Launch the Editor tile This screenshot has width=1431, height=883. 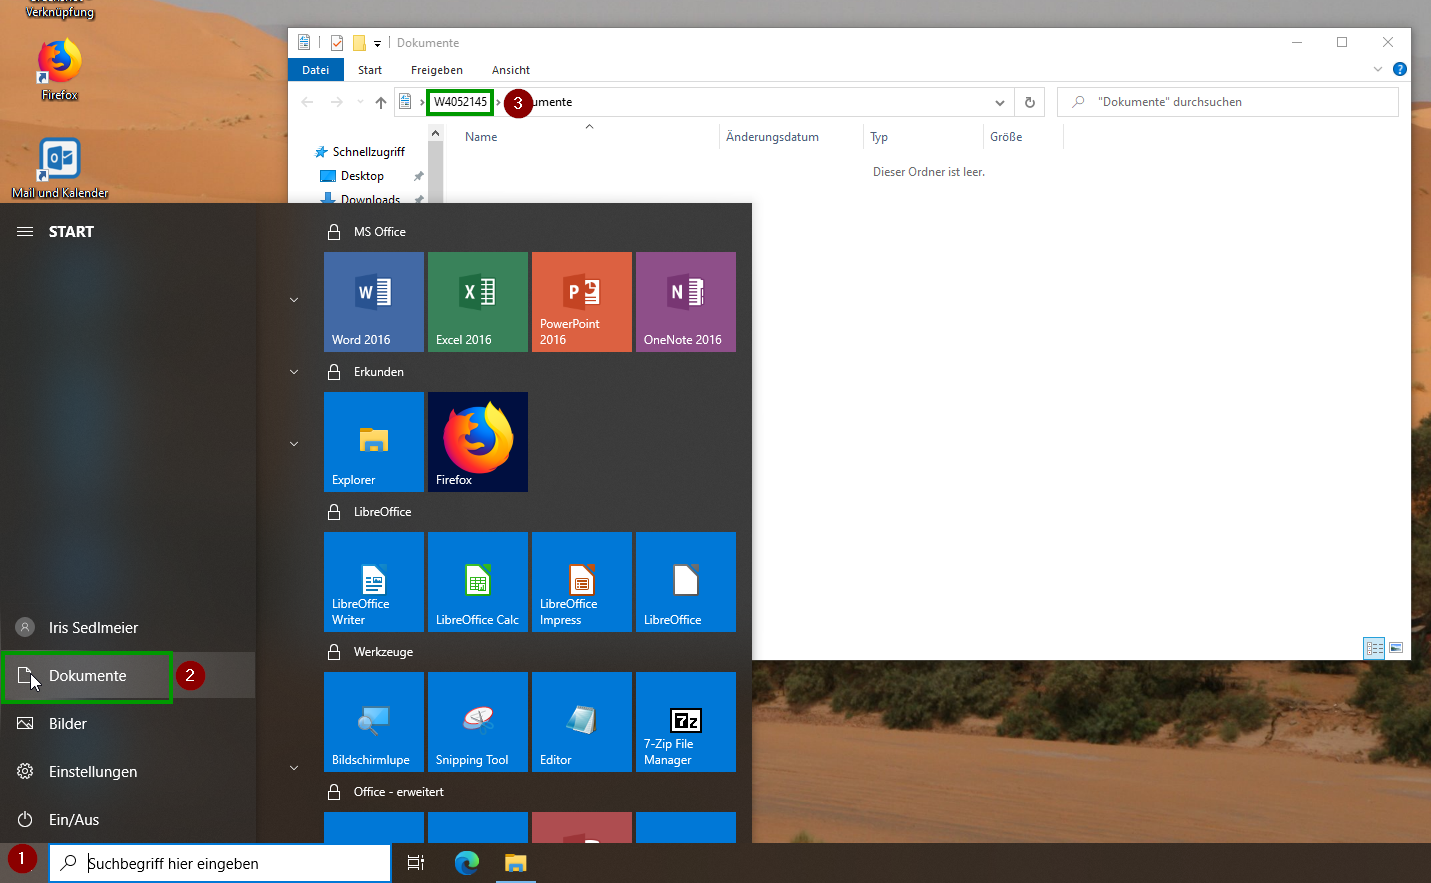click(582, 722)
